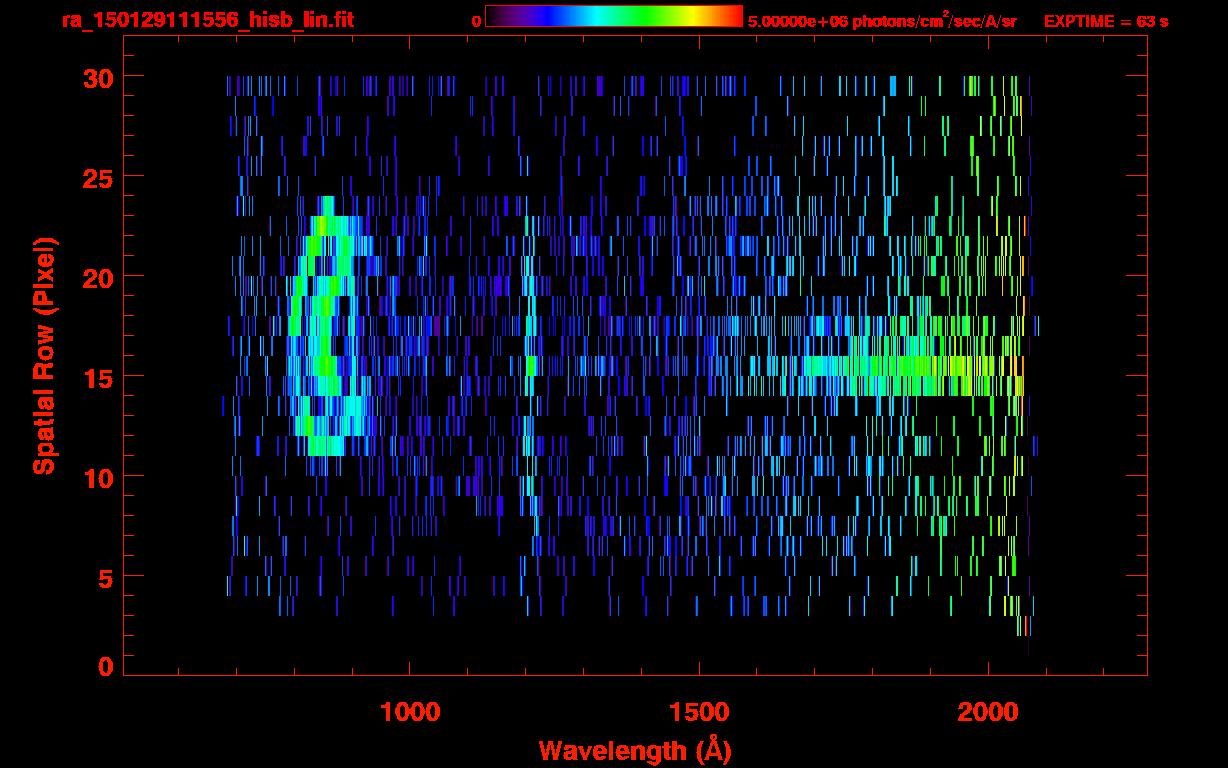This screenshot has height=768, width=1228.
Task: Click the Spatial Row (Pixel) axis title
Action: 44,355
